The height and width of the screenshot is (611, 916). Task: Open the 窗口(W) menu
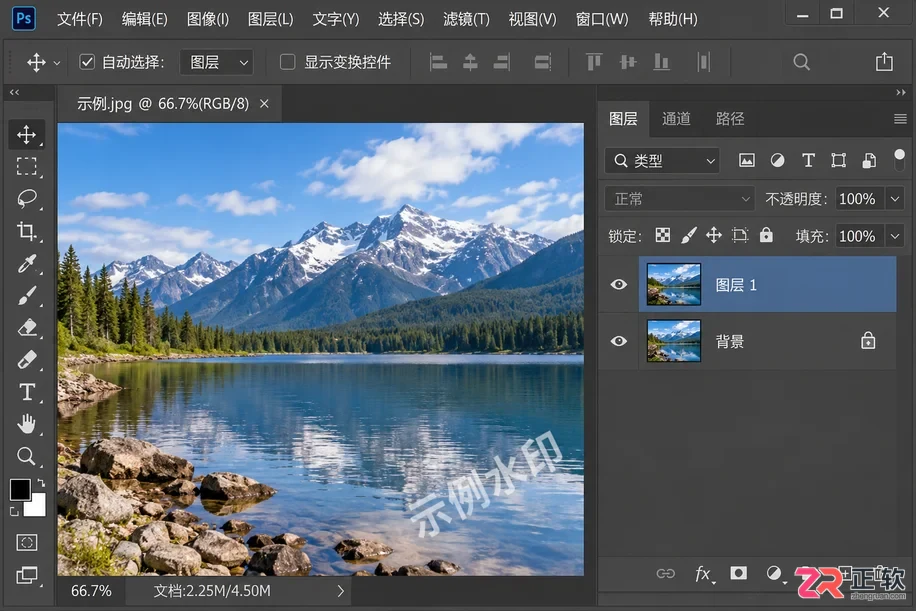point(602,19)
